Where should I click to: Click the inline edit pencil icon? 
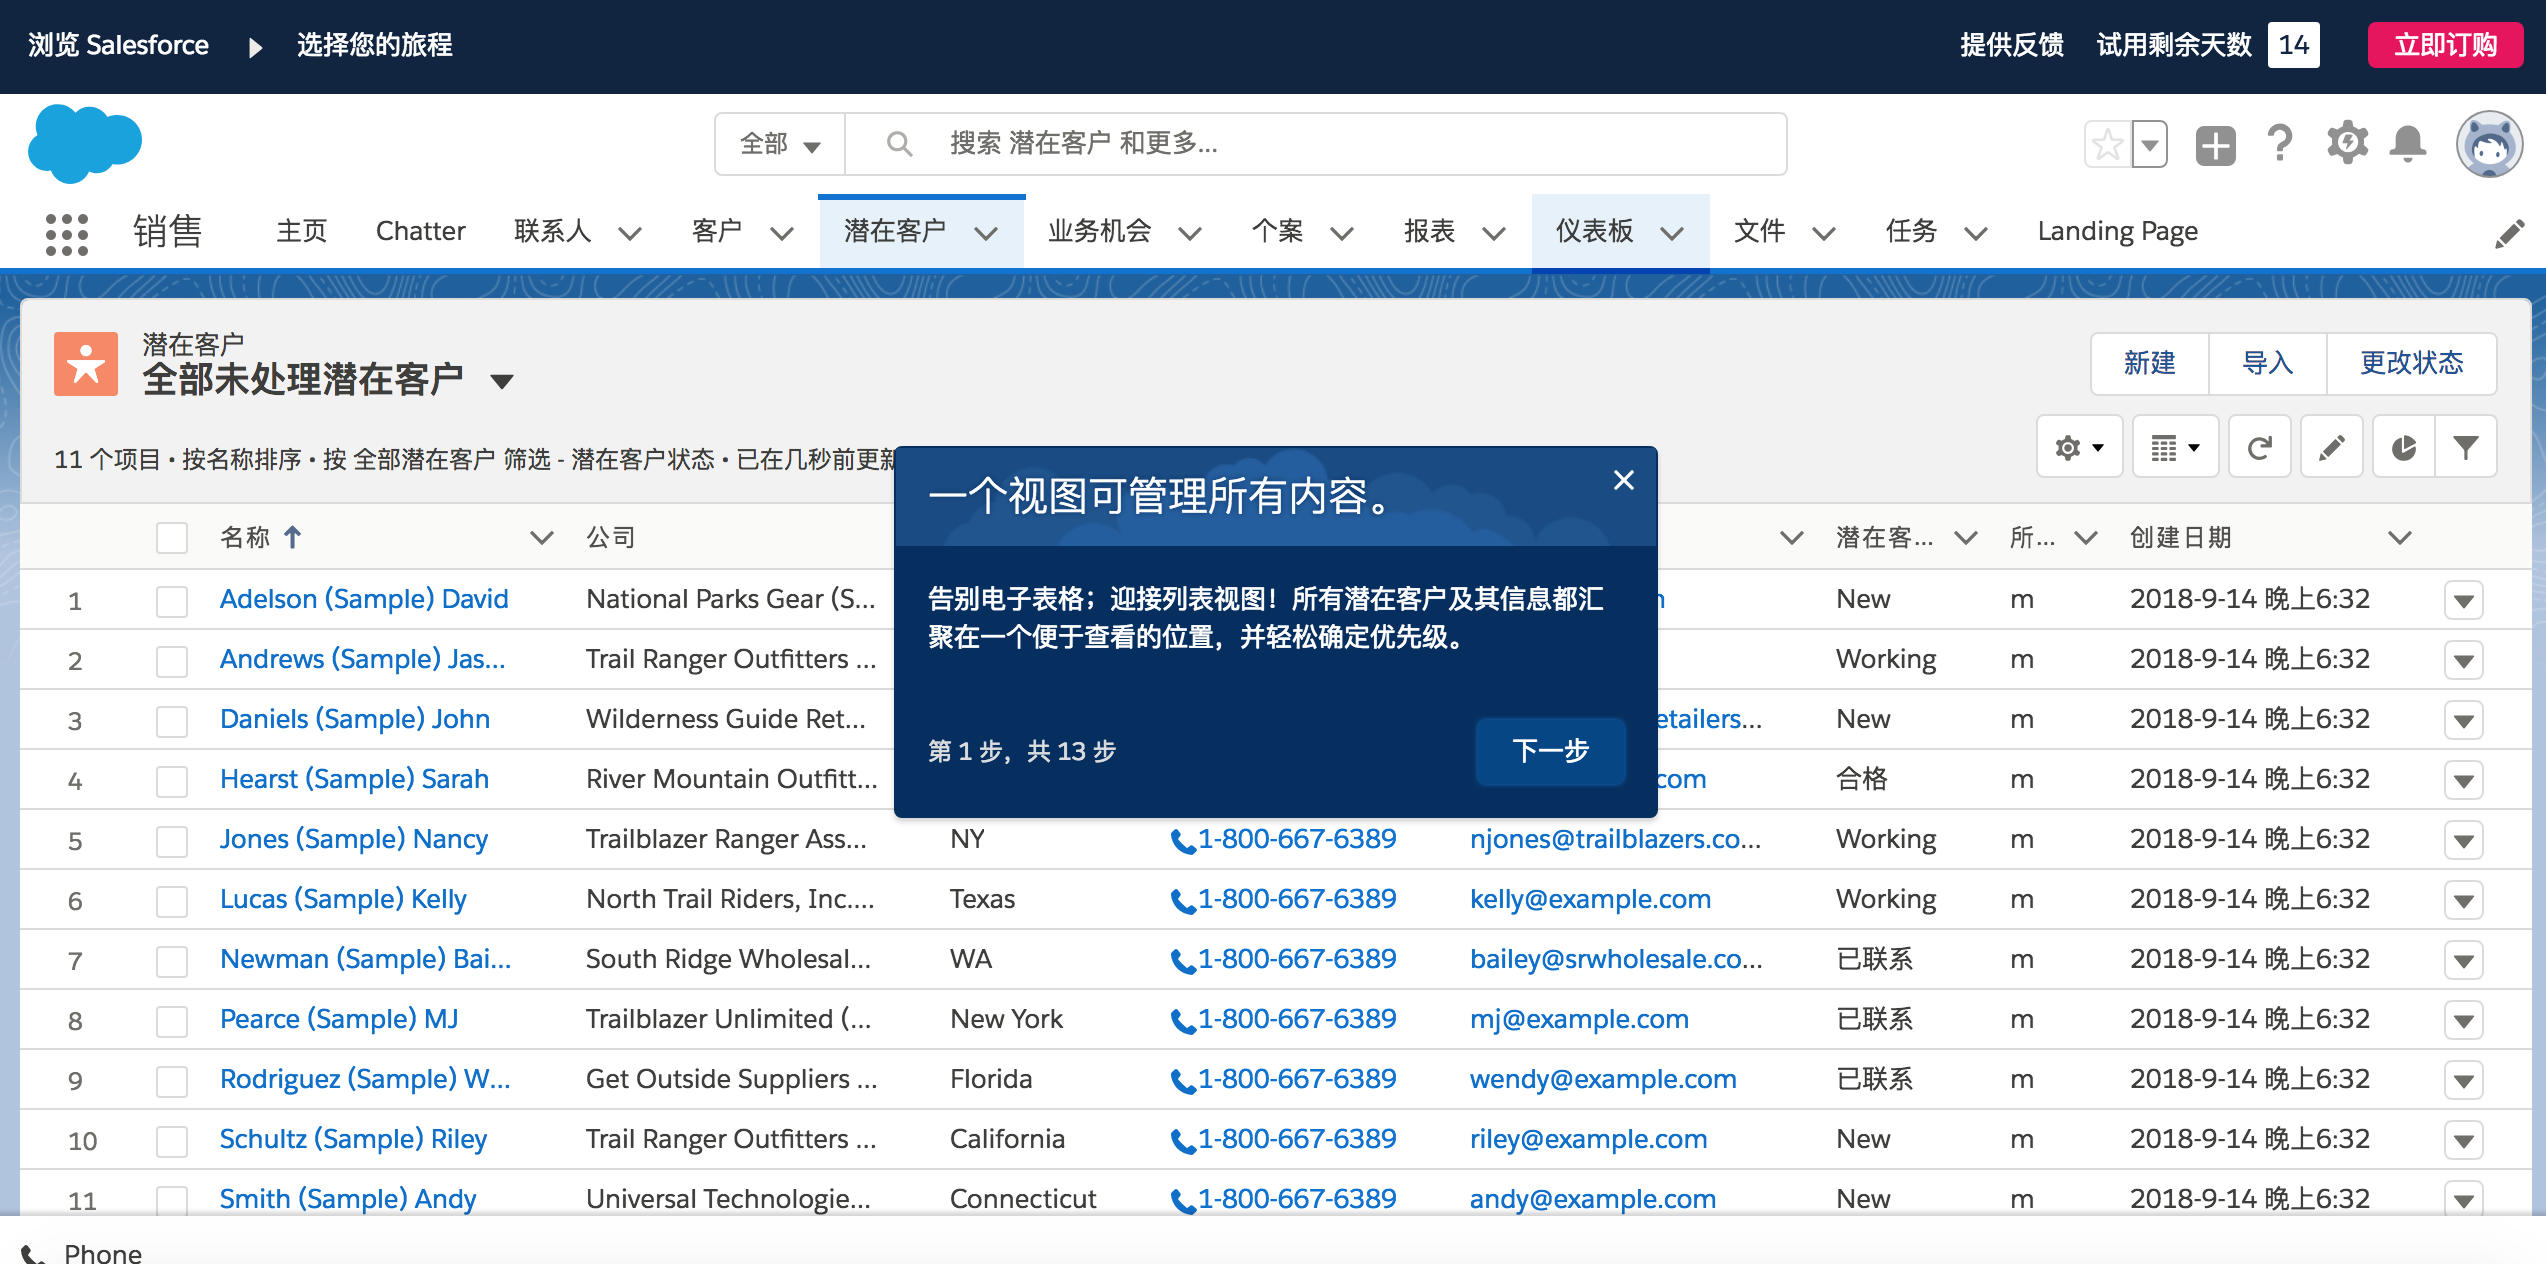coord(2332,447)
